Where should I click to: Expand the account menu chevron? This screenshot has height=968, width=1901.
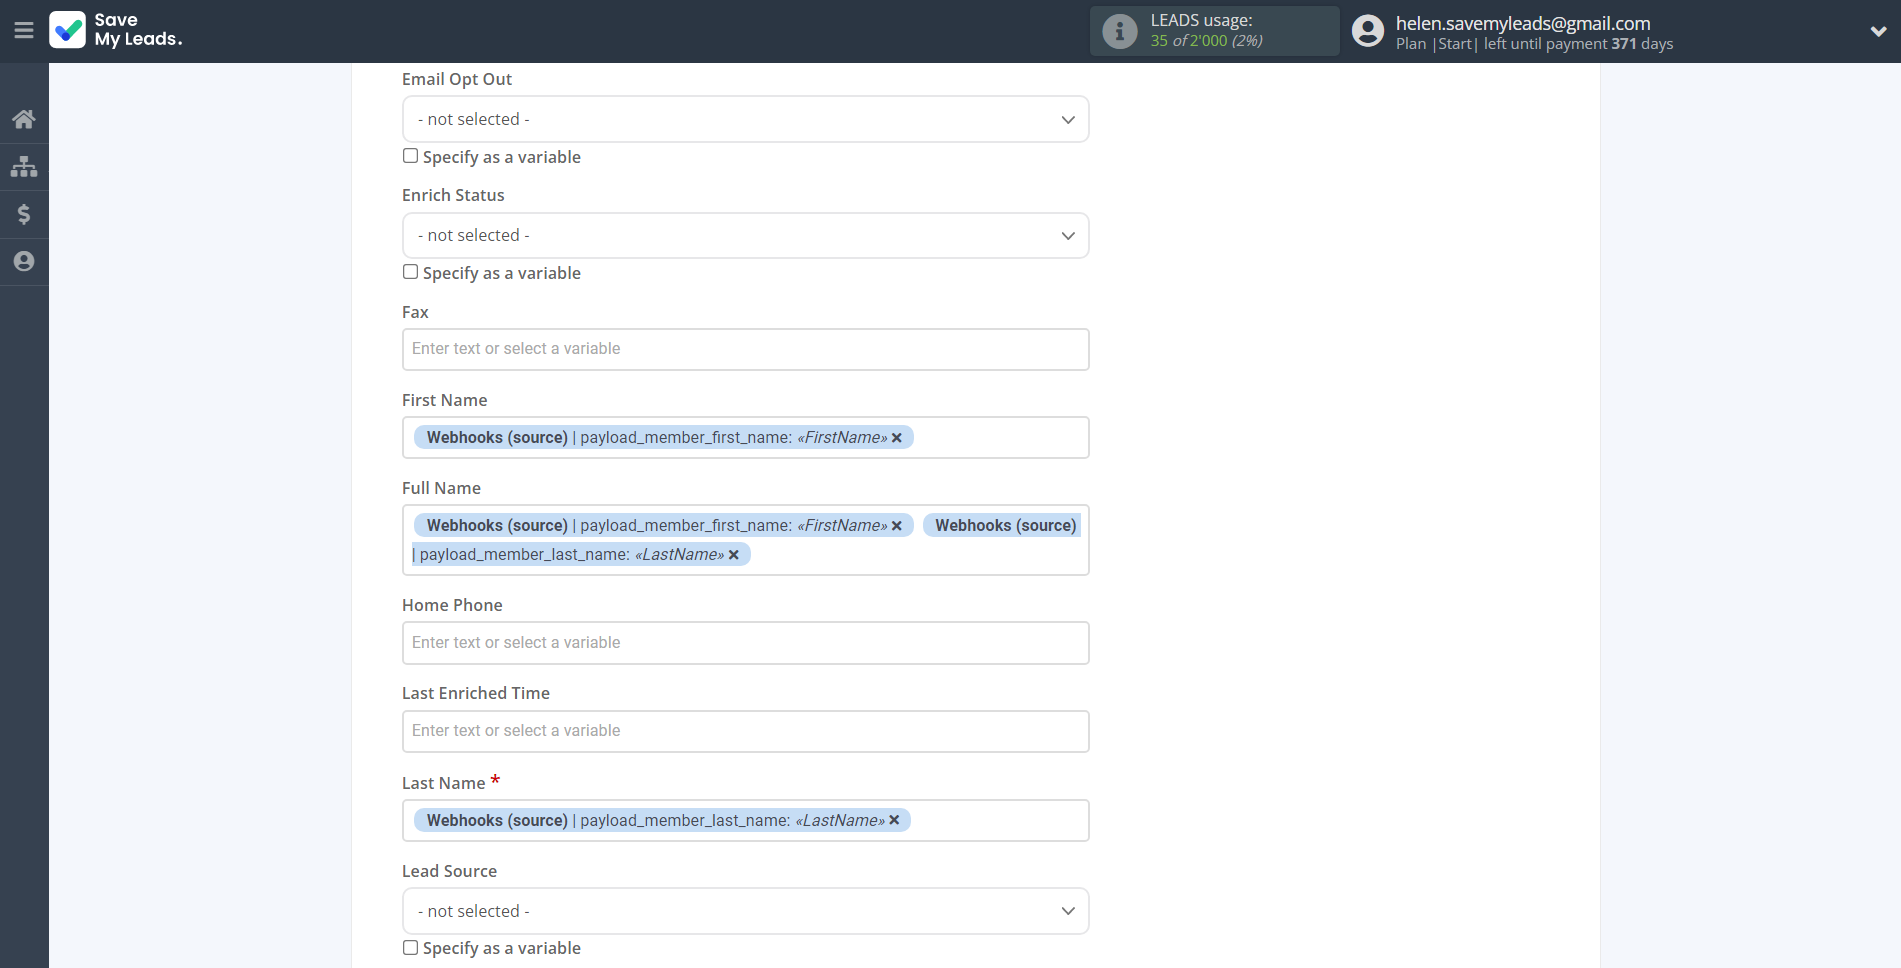(1878, 31)
